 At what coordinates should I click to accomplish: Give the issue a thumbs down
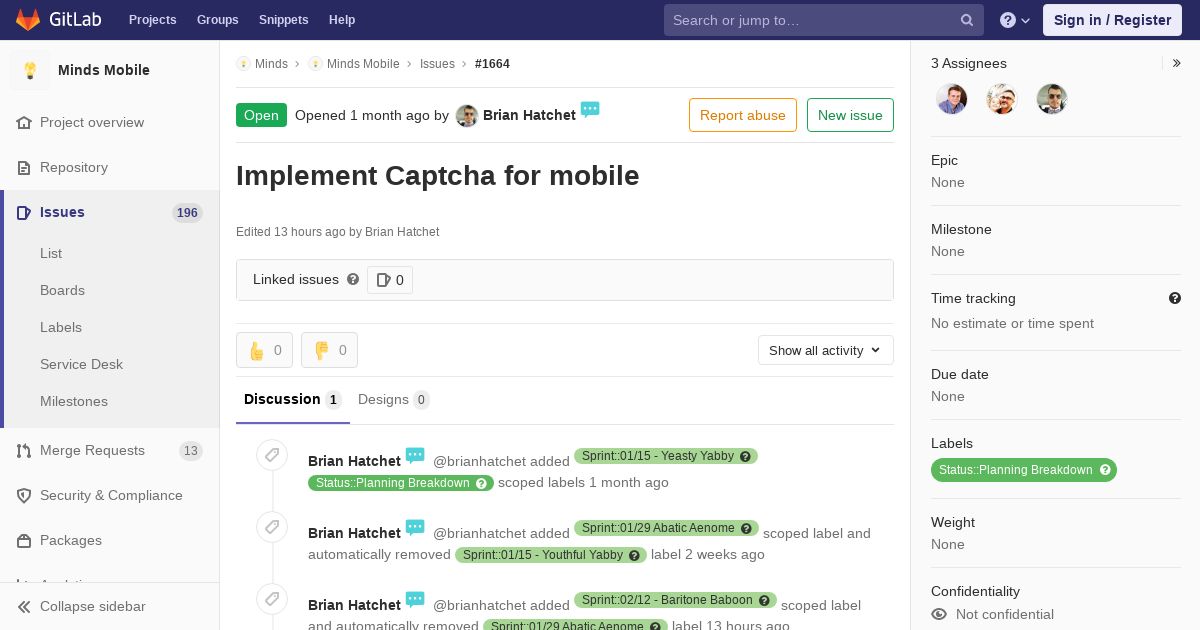click(x=329, y=350)
